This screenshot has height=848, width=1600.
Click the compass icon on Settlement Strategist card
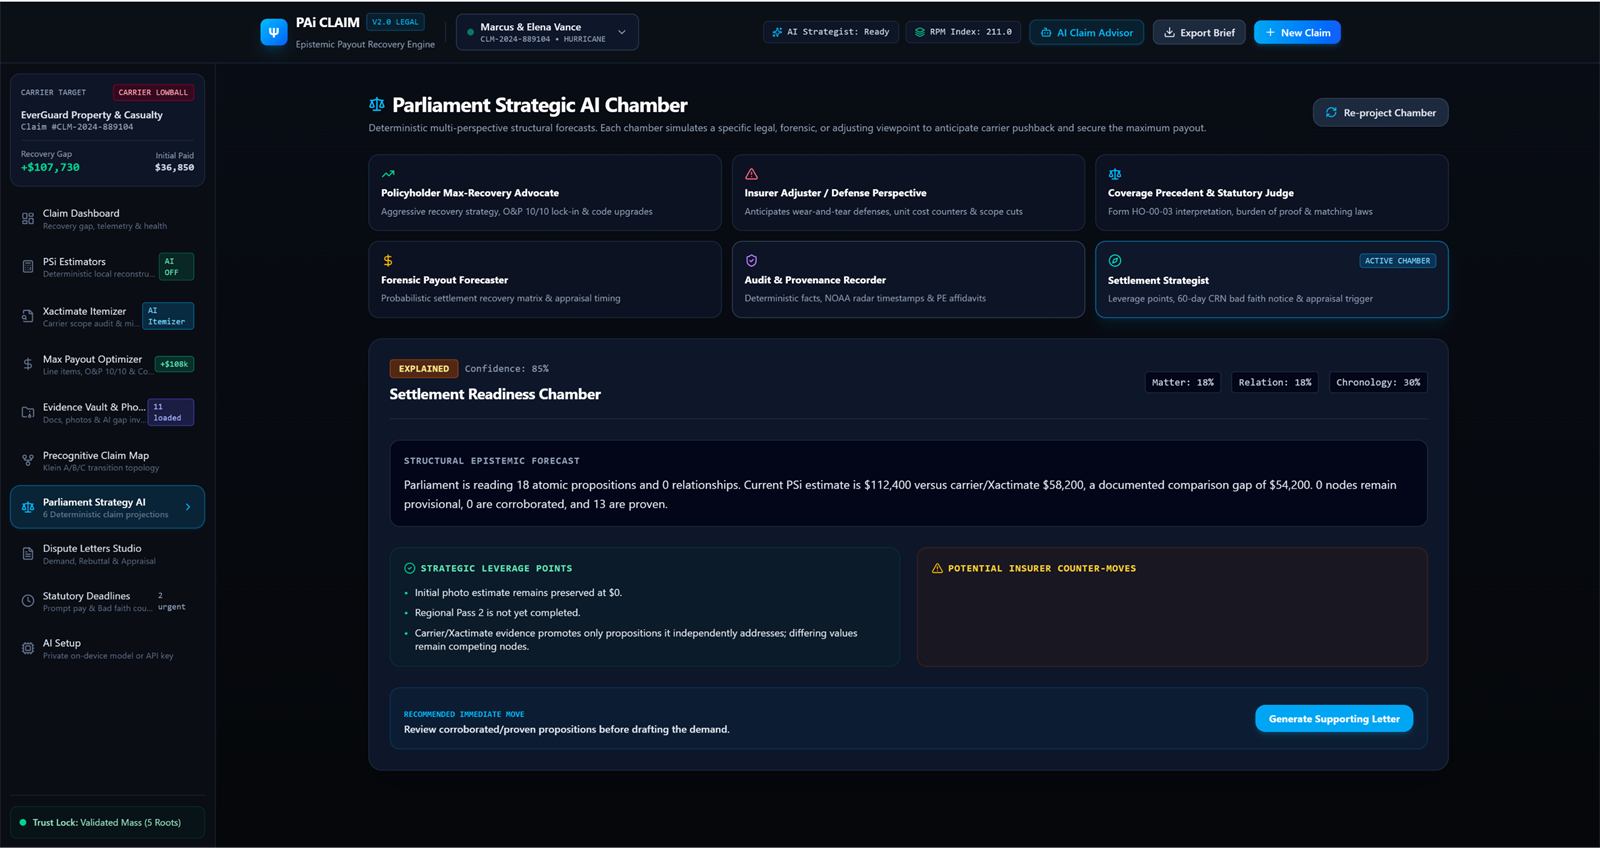[1115, 261]
